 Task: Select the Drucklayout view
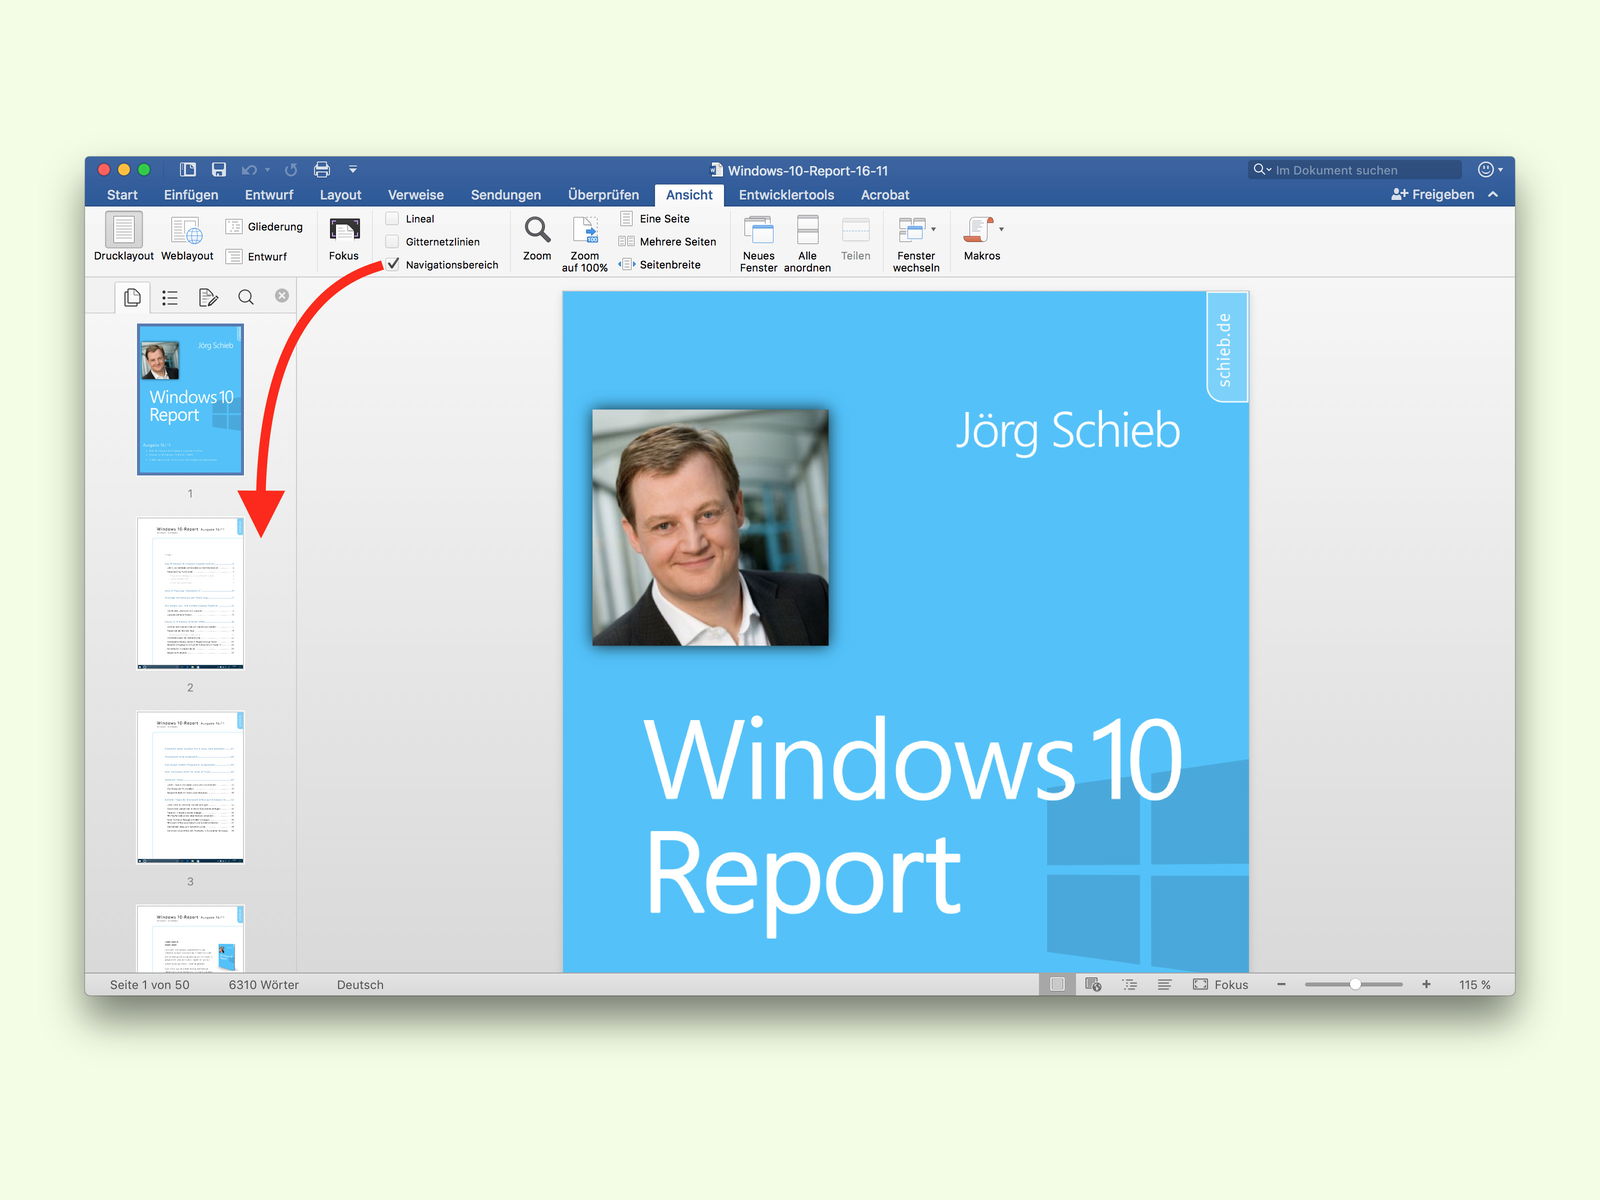click(124, 238)
